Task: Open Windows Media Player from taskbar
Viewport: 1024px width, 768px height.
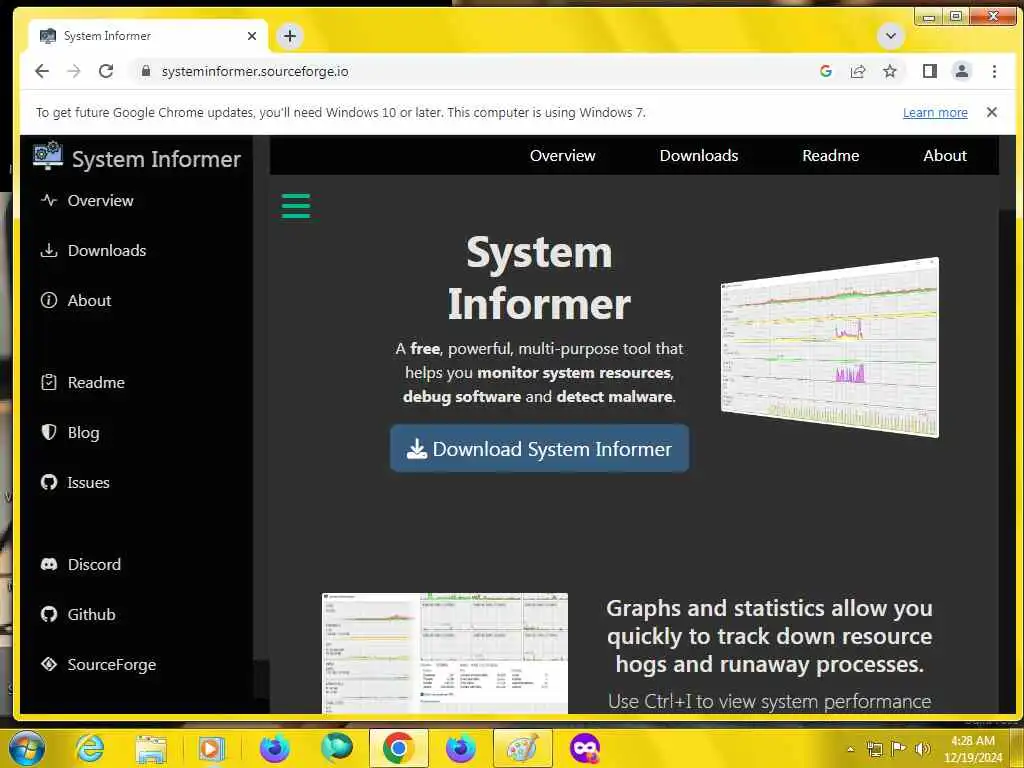Action: click(x=211, y=749)
